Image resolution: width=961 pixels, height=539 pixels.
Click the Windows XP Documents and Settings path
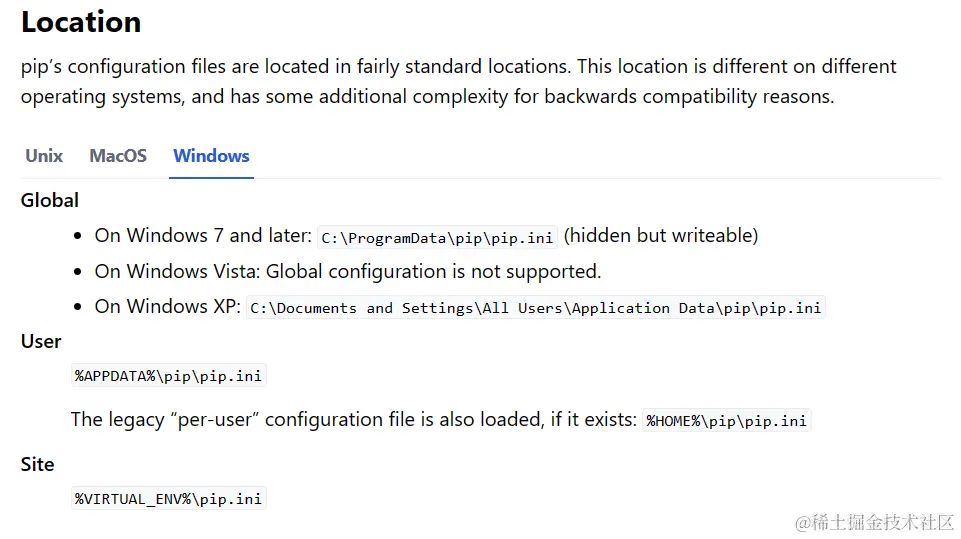536,307
